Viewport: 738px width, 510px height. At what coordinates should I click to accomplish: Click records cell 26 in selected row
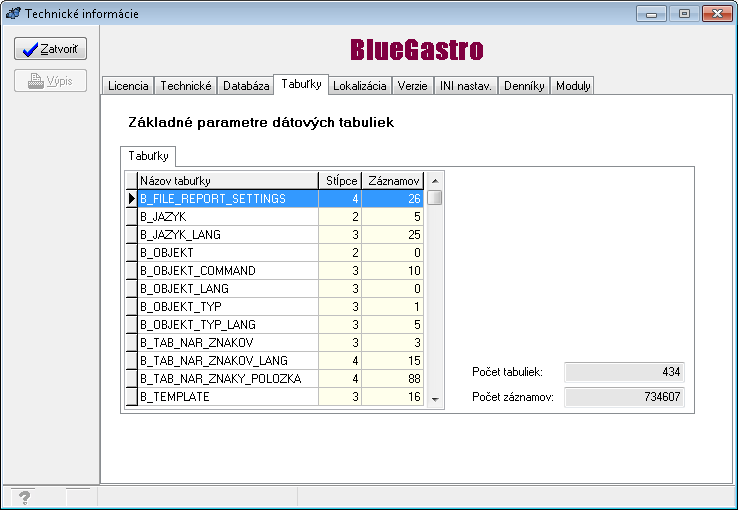393,199
